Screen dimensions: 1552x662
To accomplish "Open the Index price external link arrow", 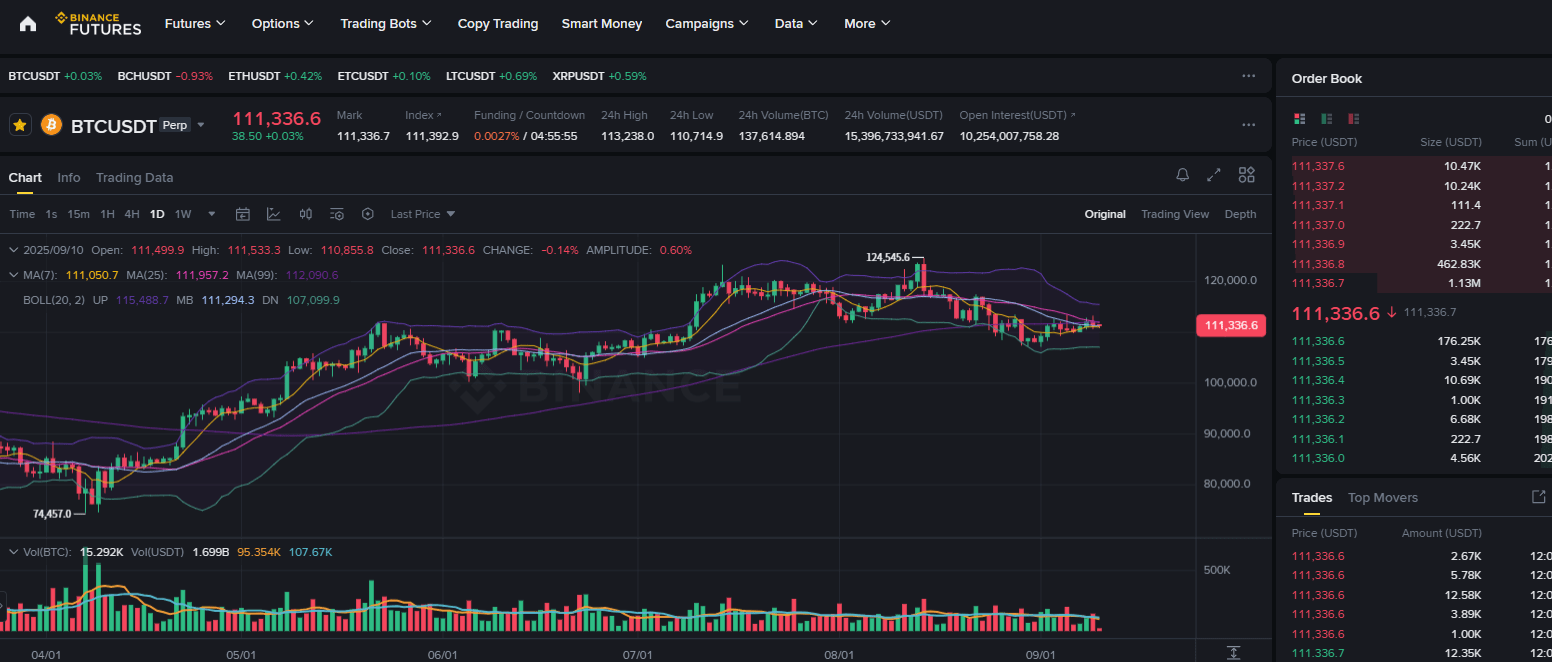I will 438,115.
